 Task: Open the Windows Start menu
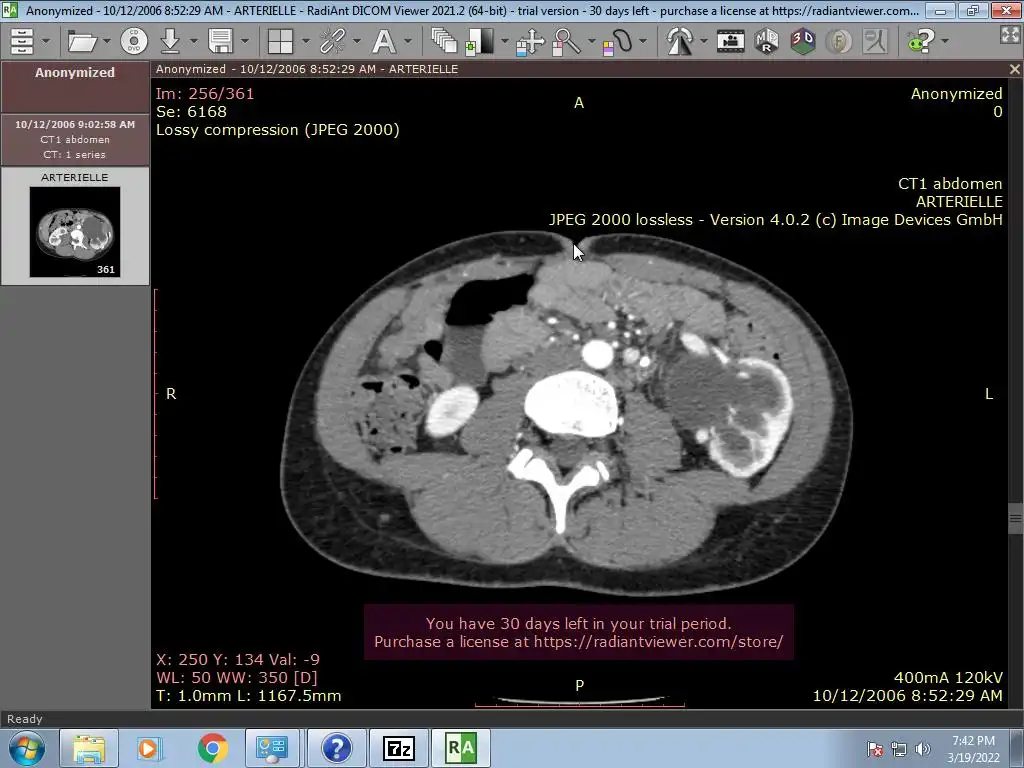coord(26,748)
